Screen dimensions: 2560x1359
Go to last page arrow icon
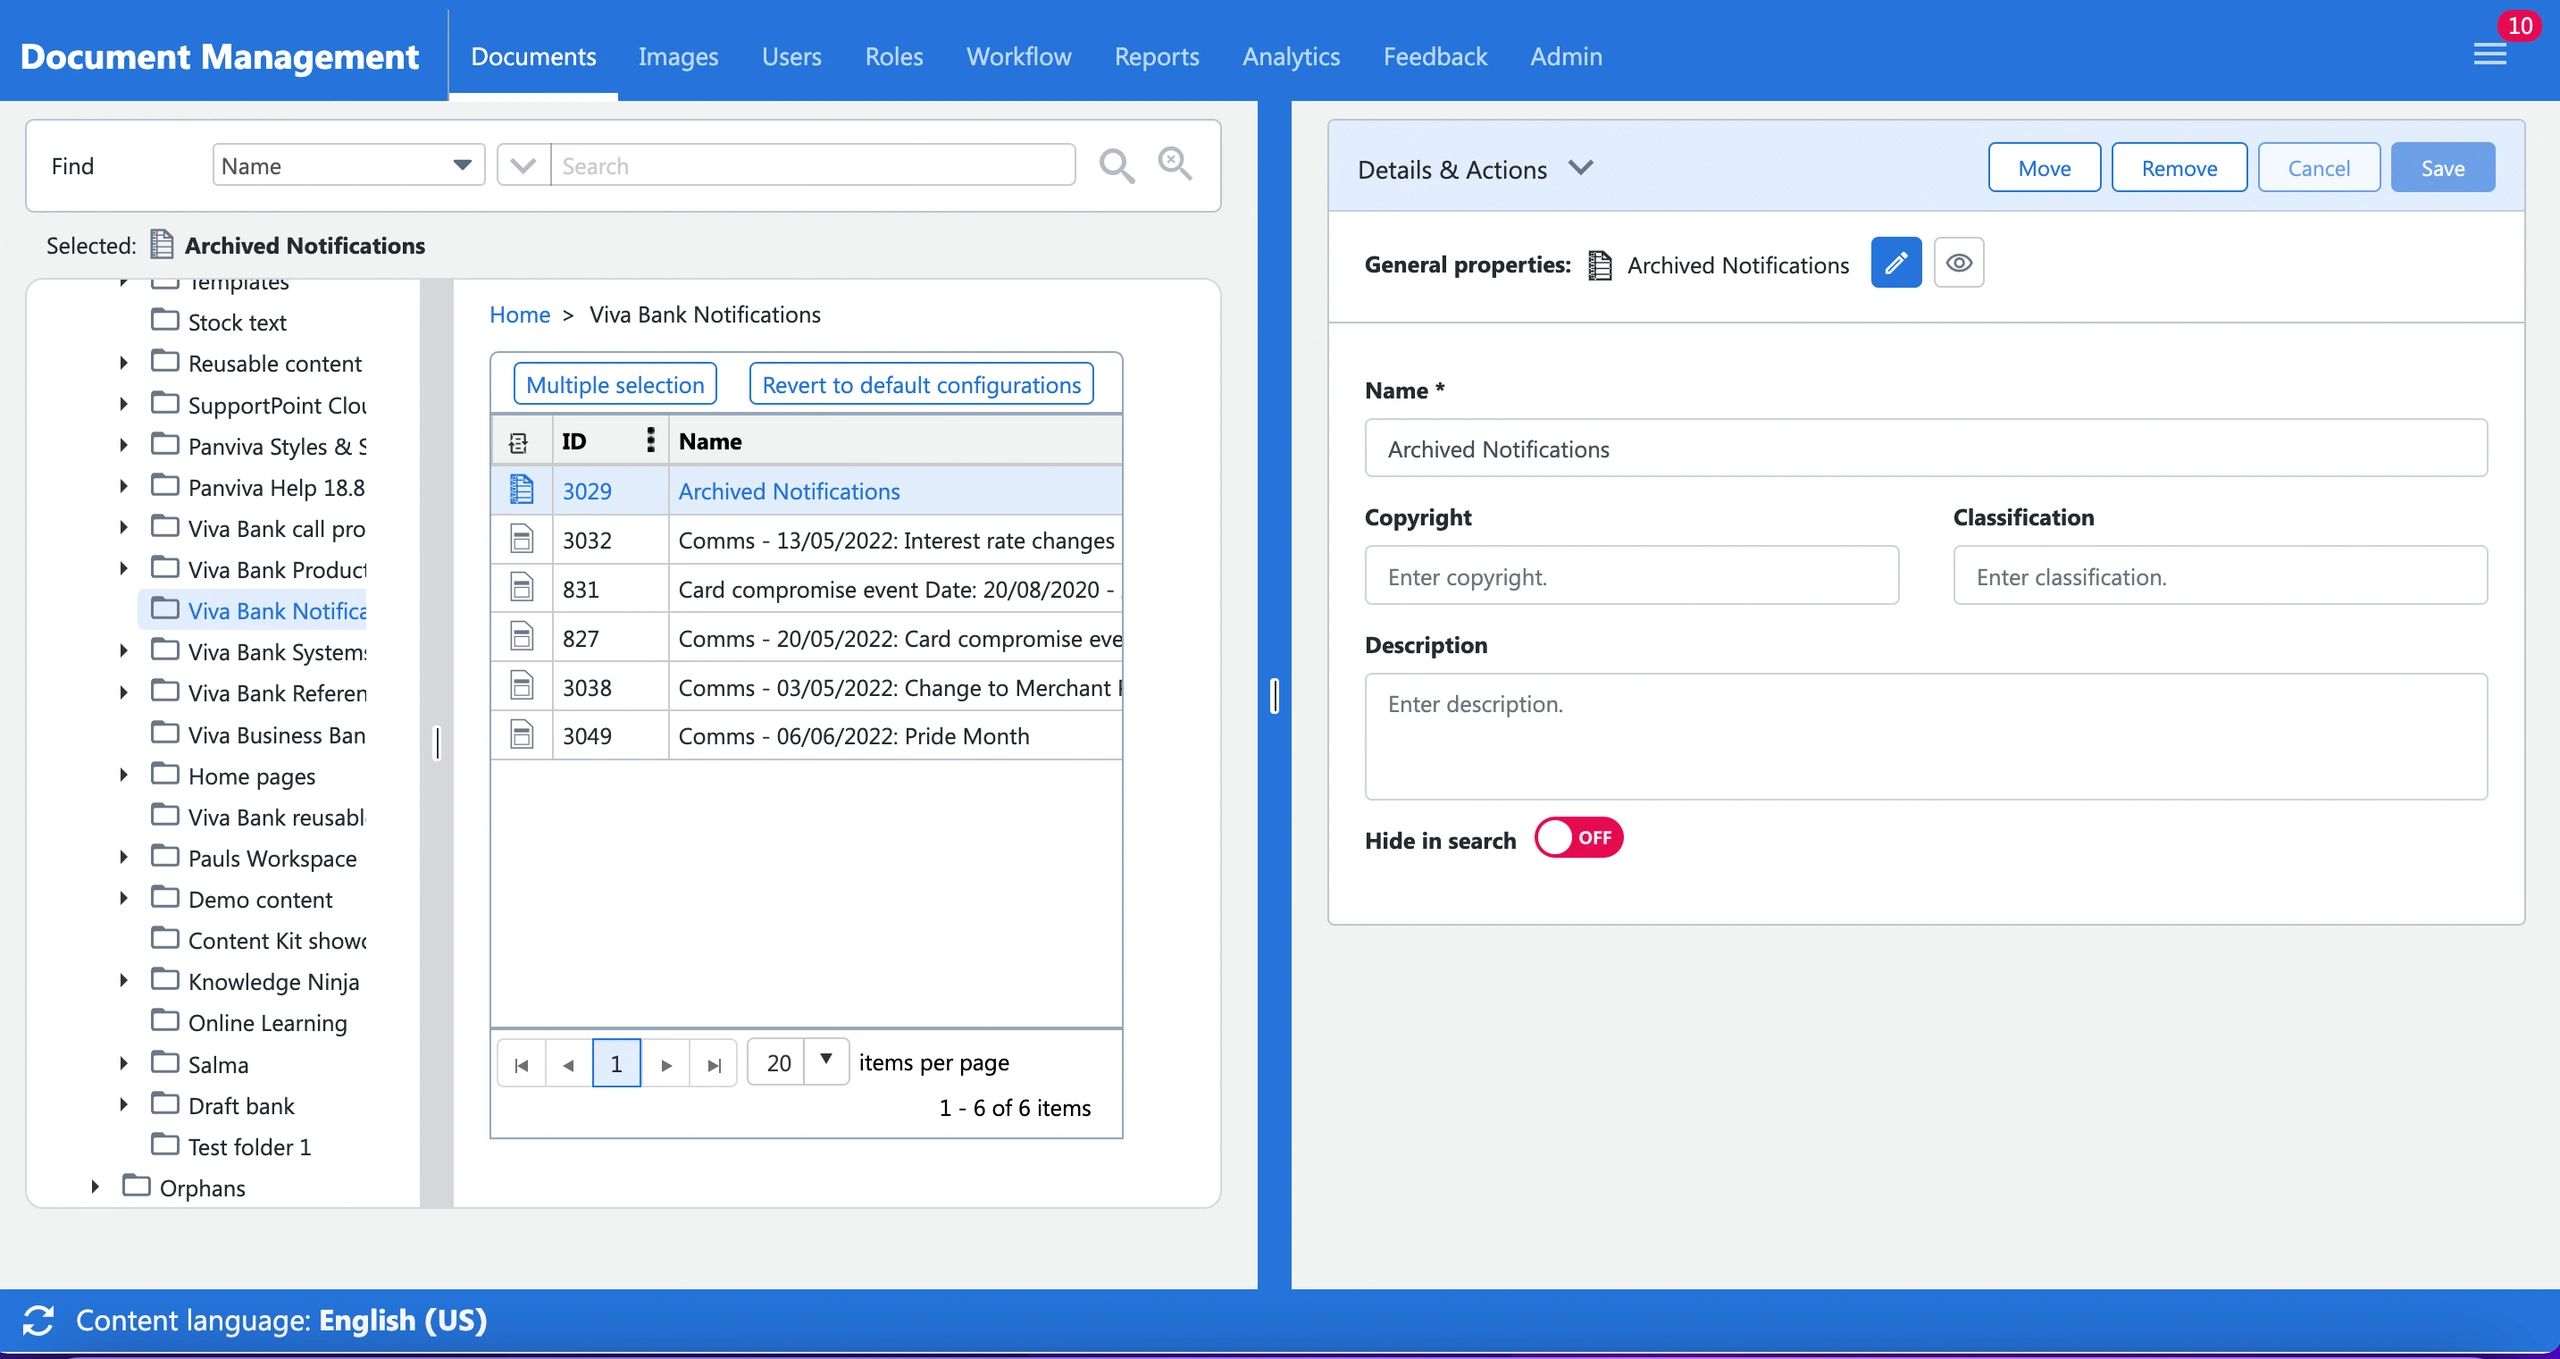(x=713, y=1065)
